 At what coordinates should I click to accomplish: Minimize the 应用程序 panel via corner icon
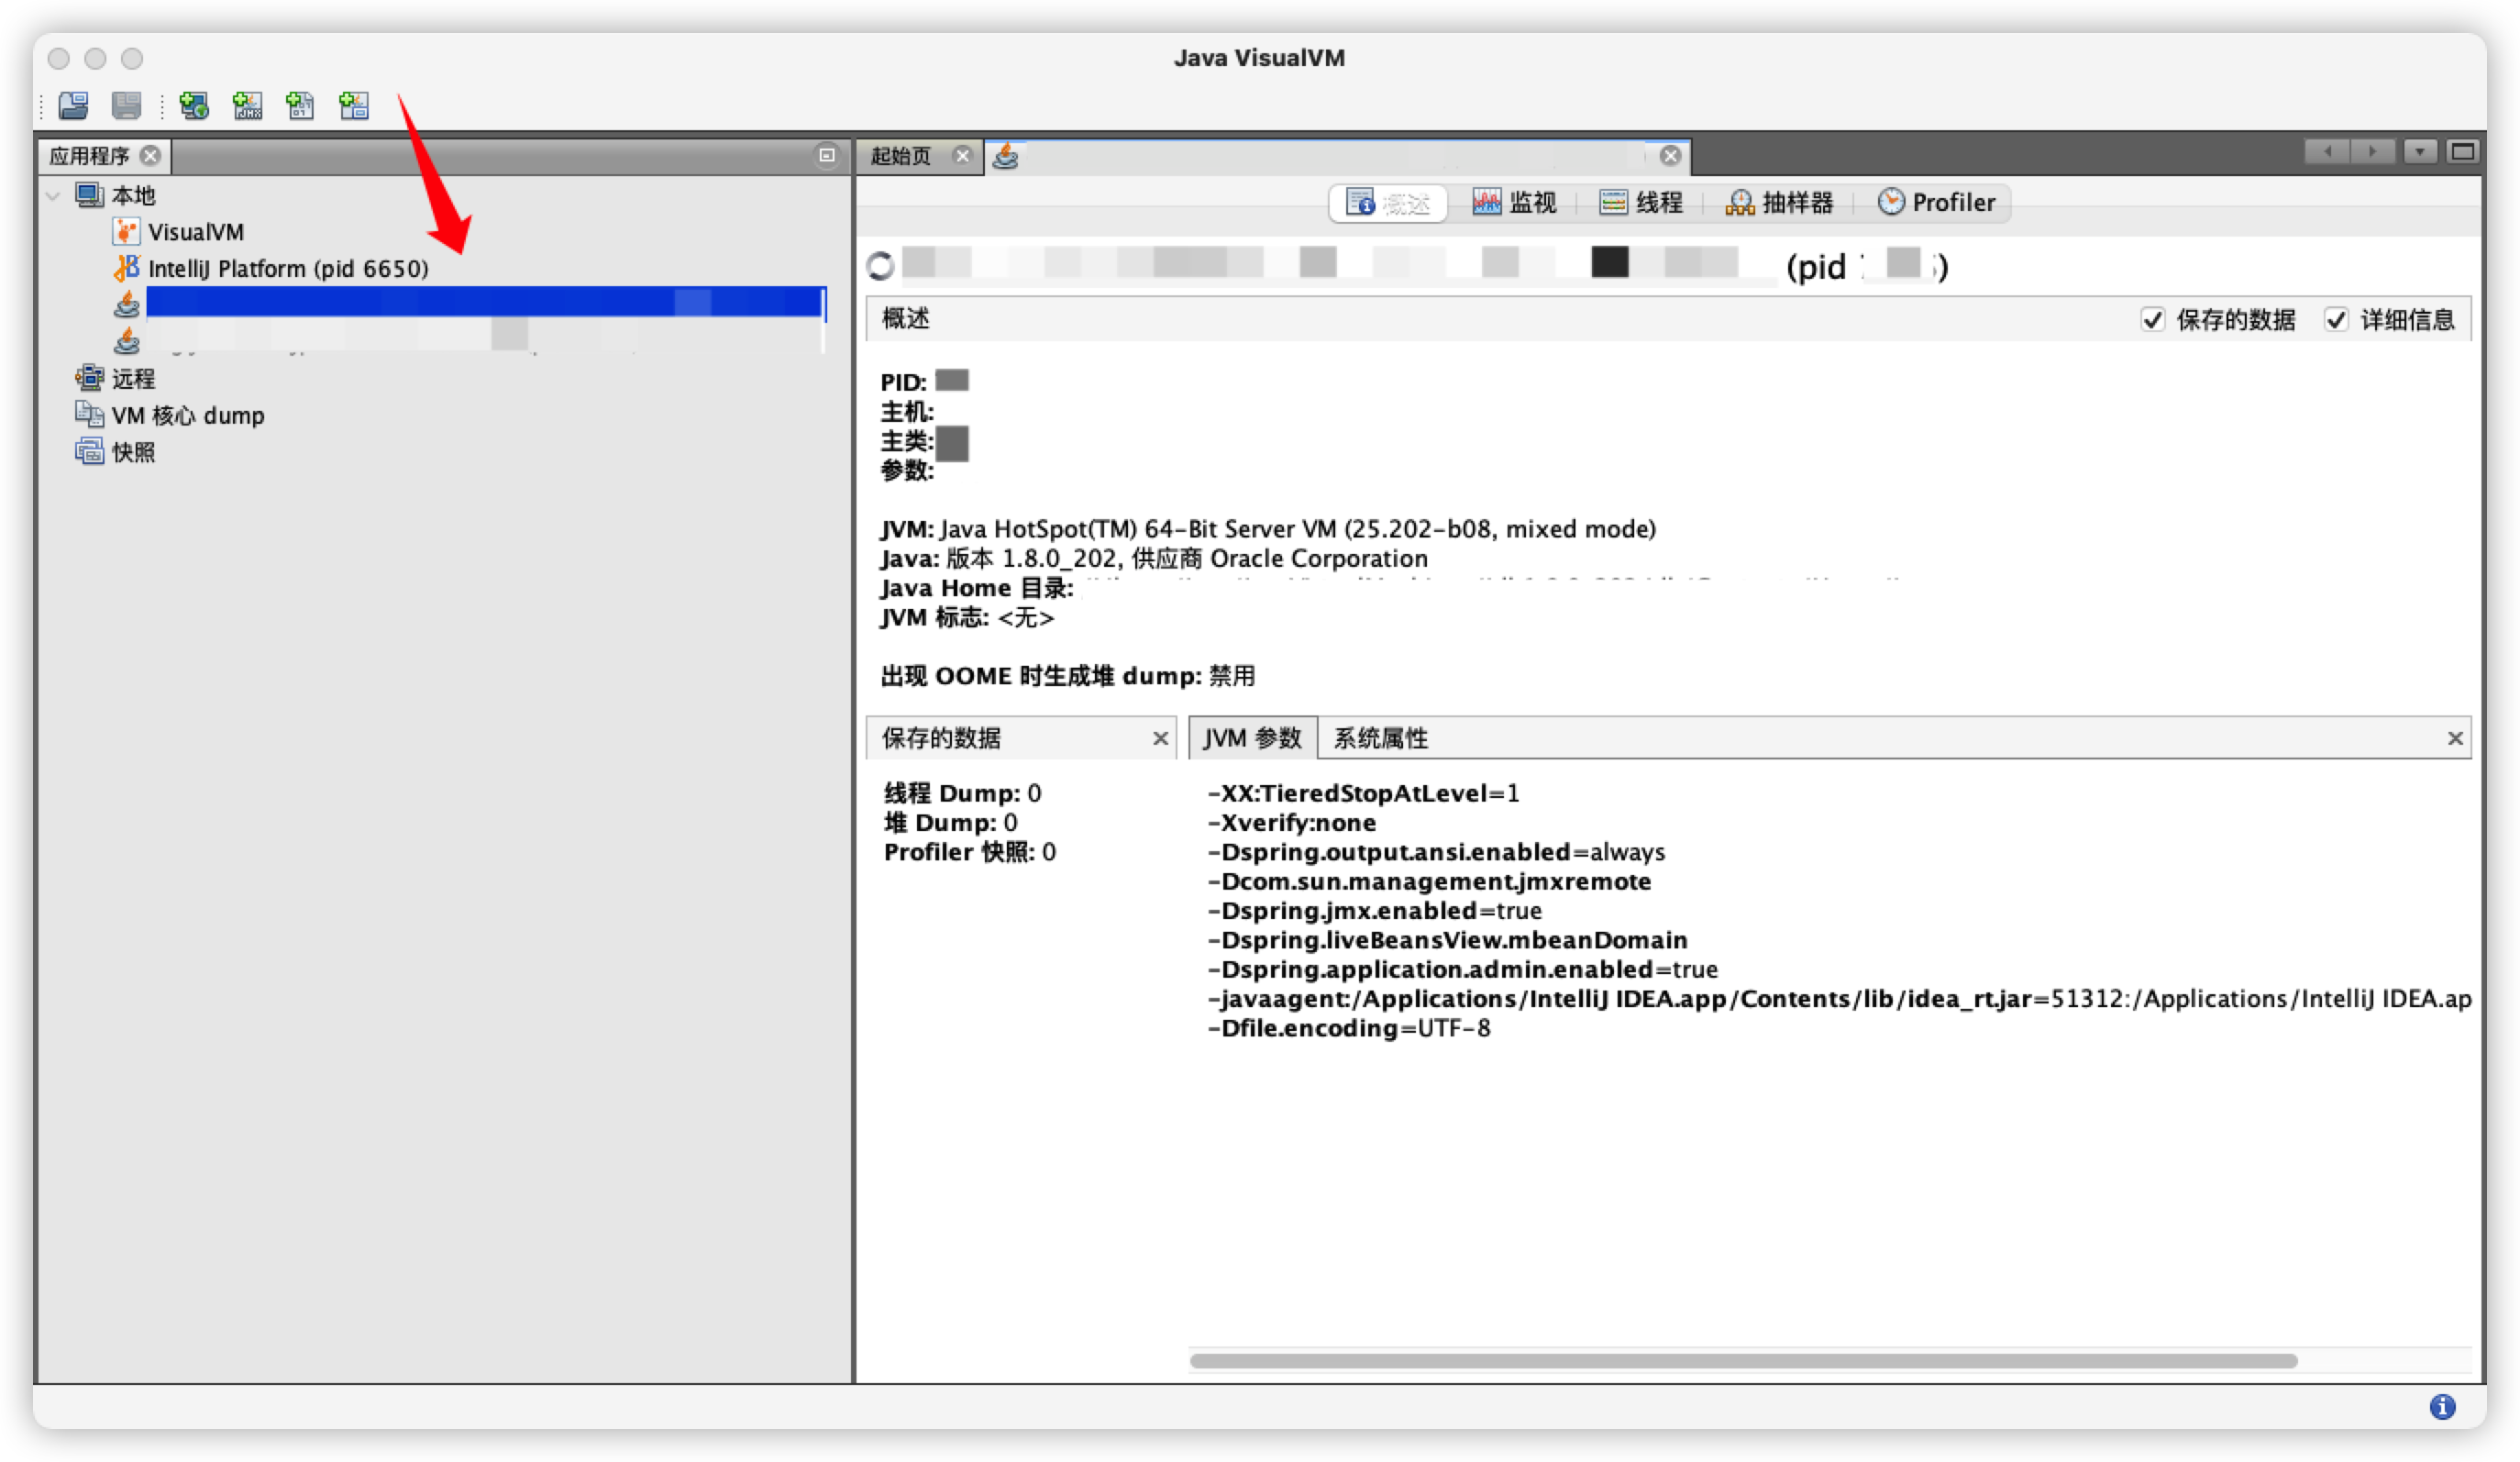click(826, 155)
